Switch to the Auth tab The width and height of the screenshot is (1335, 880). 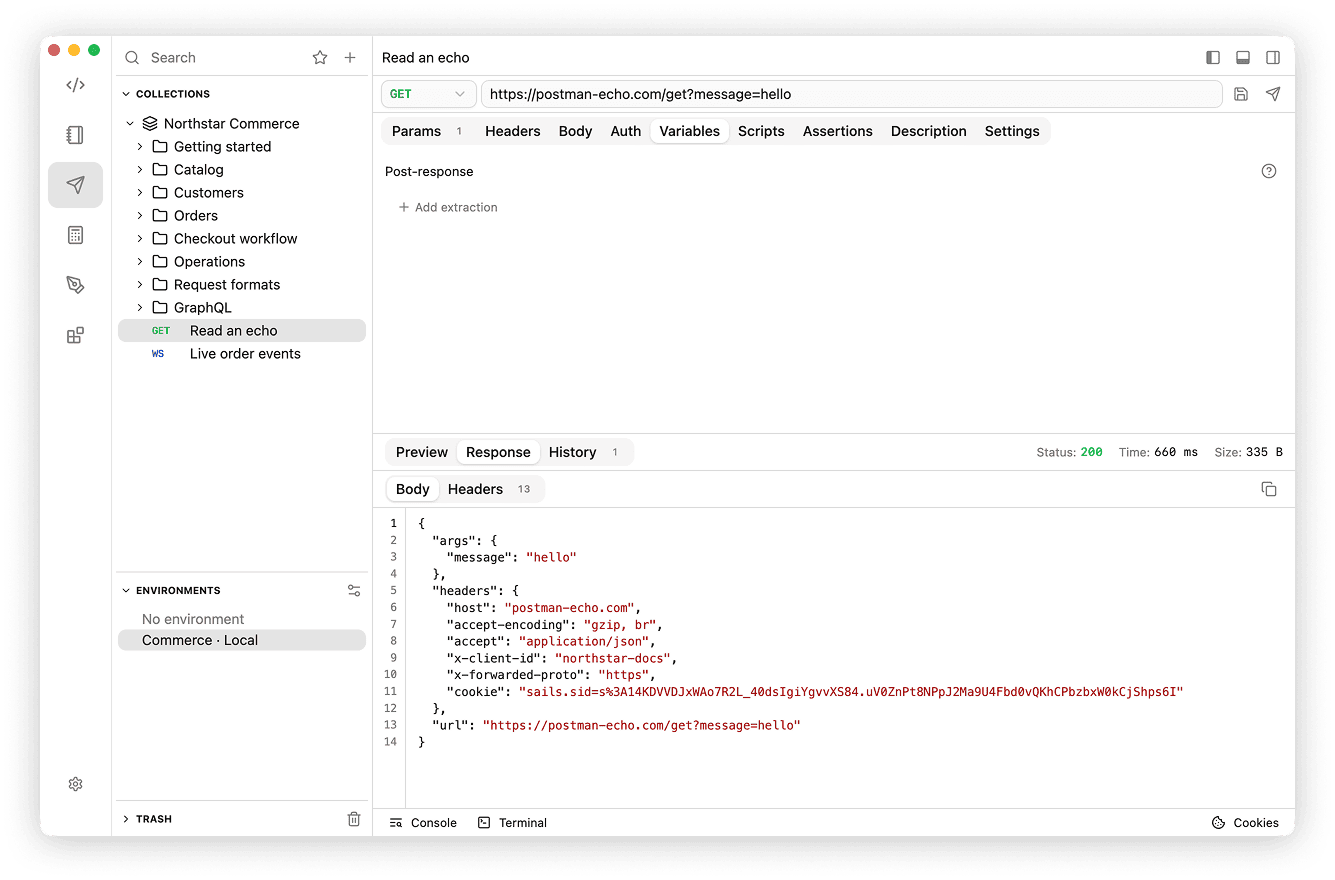pyautogui.click(x=626, y=131)
